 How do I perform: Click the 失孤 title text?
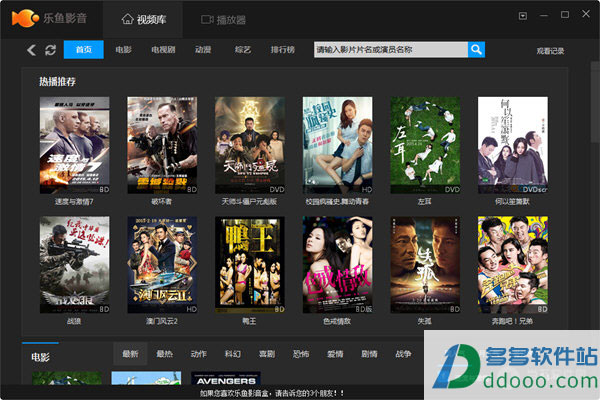click(424, 321)
